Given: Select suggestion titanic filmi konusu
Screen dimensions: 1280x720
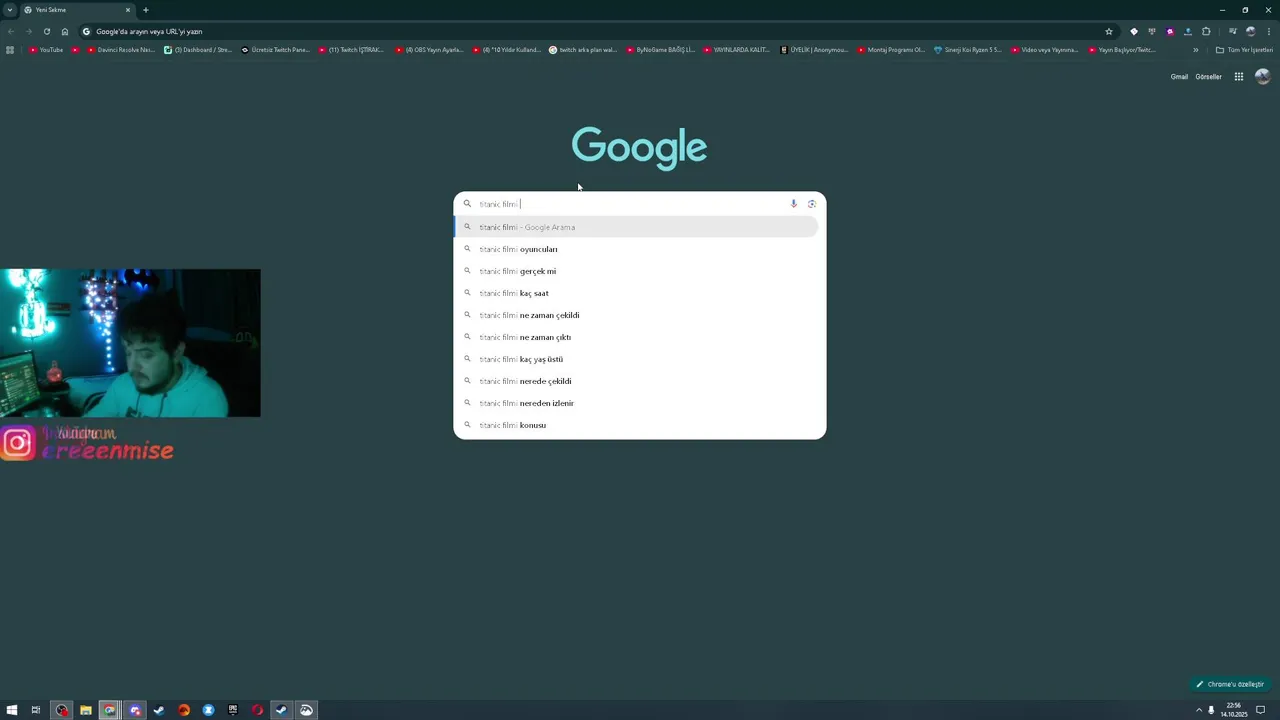Looking at the screenshot, I should point(636,425).
